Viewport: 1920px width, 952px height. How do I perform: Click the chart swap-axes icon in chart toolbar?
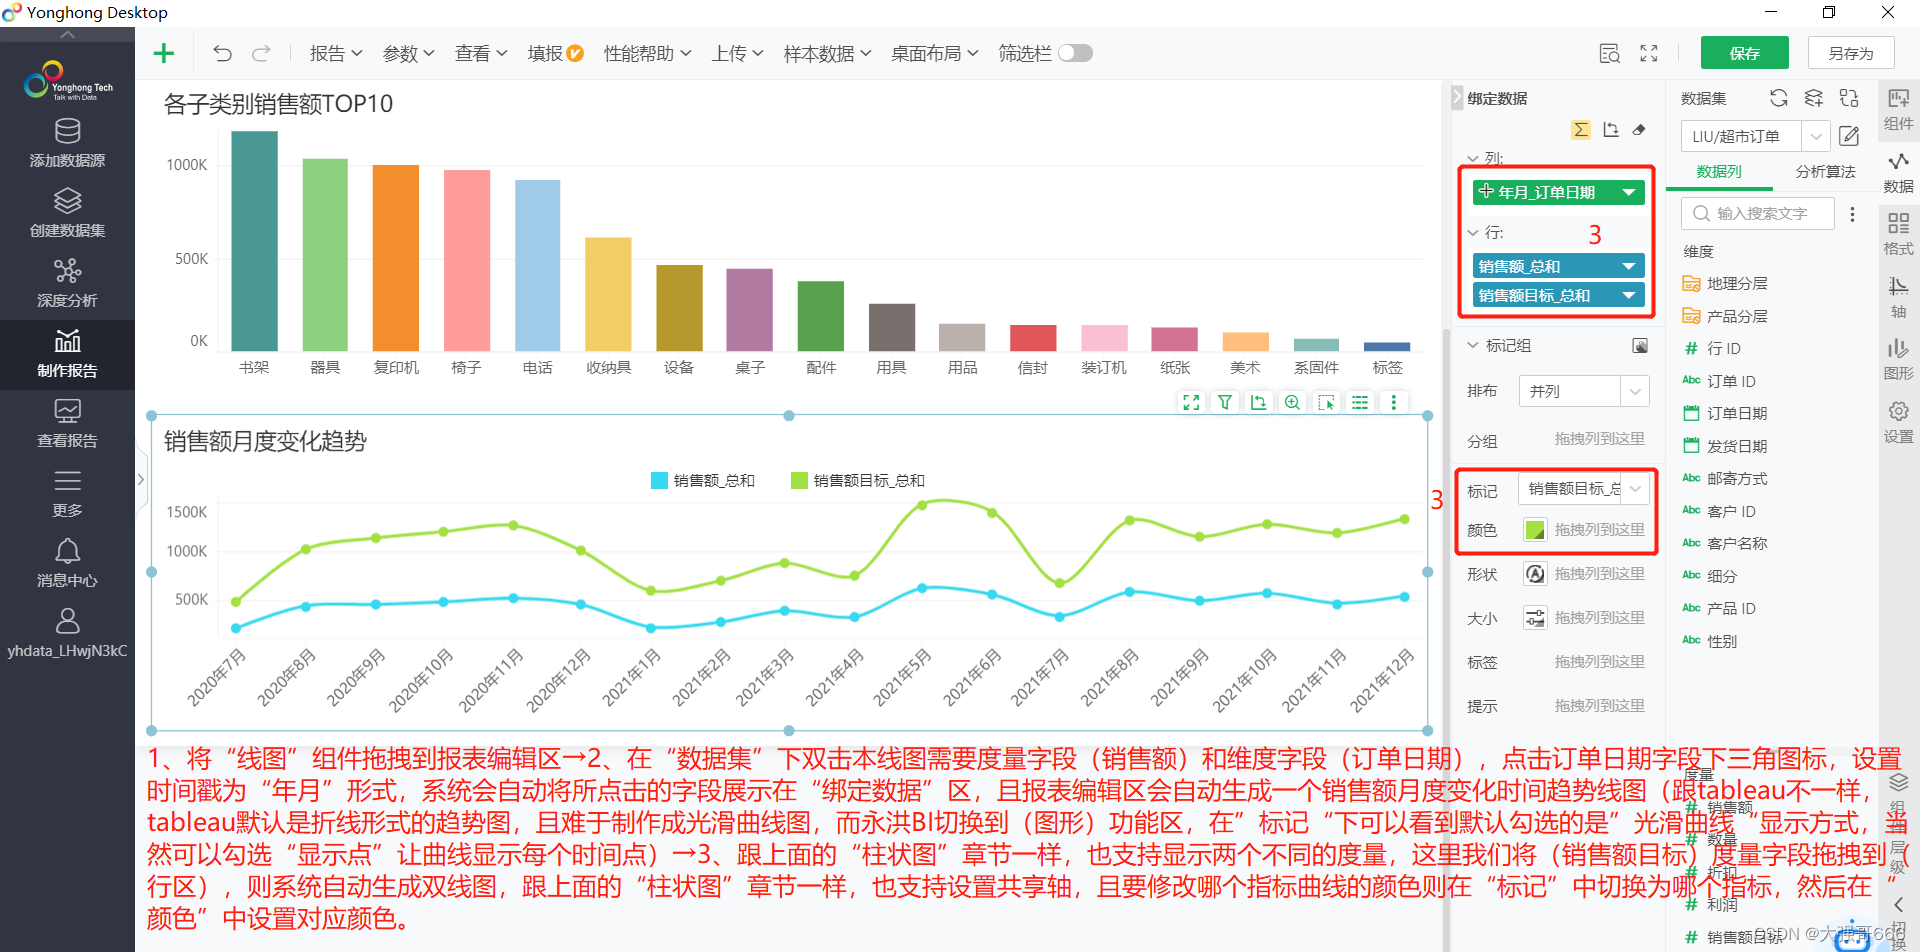(1258, 402)
